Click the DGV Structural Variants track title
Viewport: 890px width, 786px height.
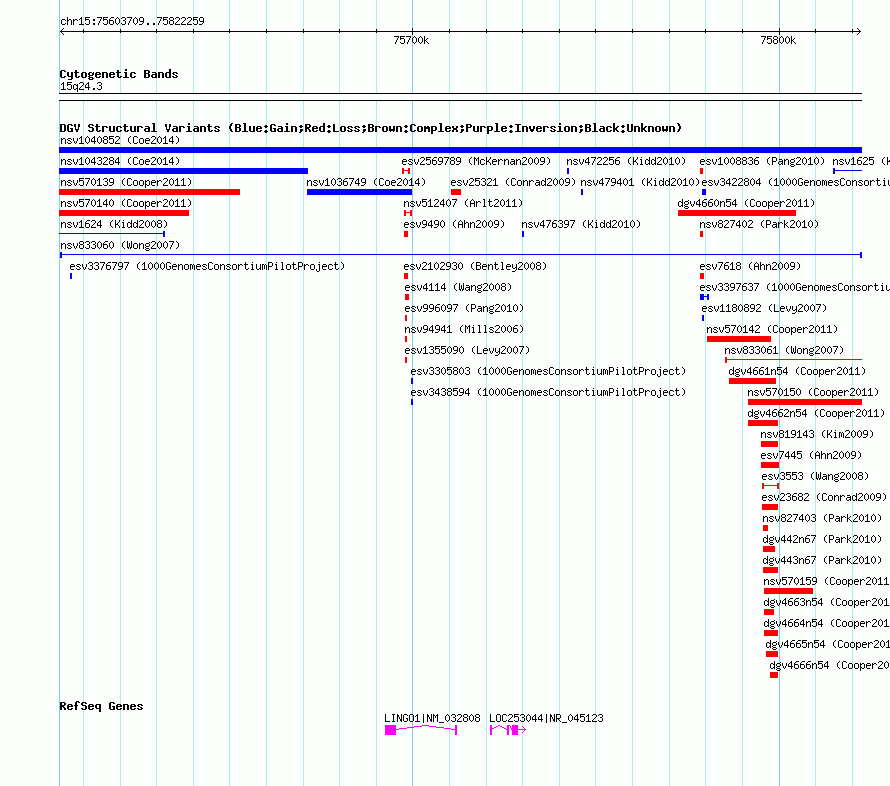click(x=371, y=128)
